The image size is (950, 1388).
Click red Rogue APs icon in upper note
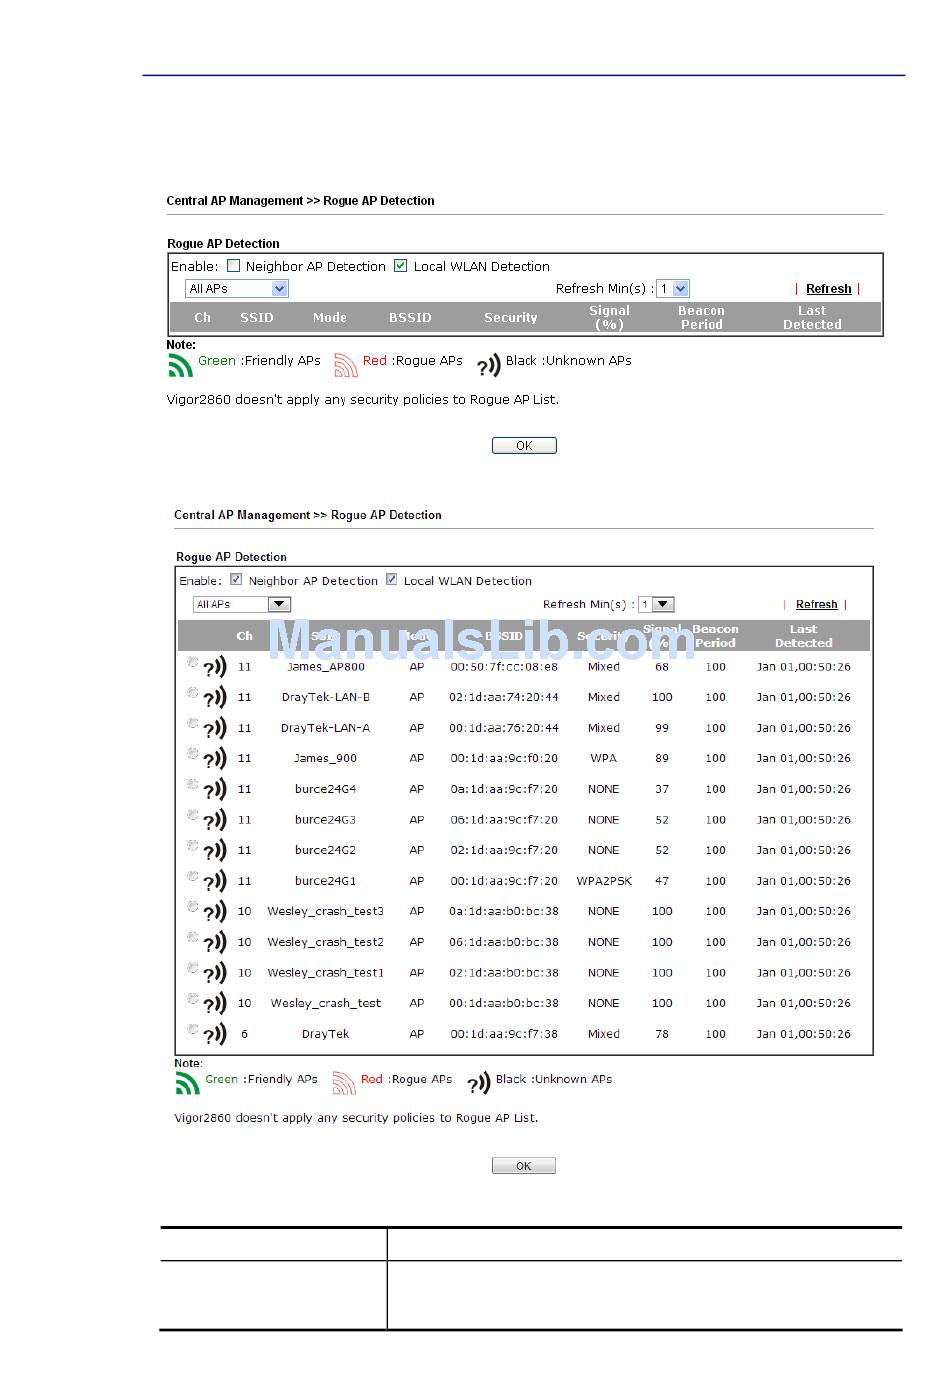point(345,366)
